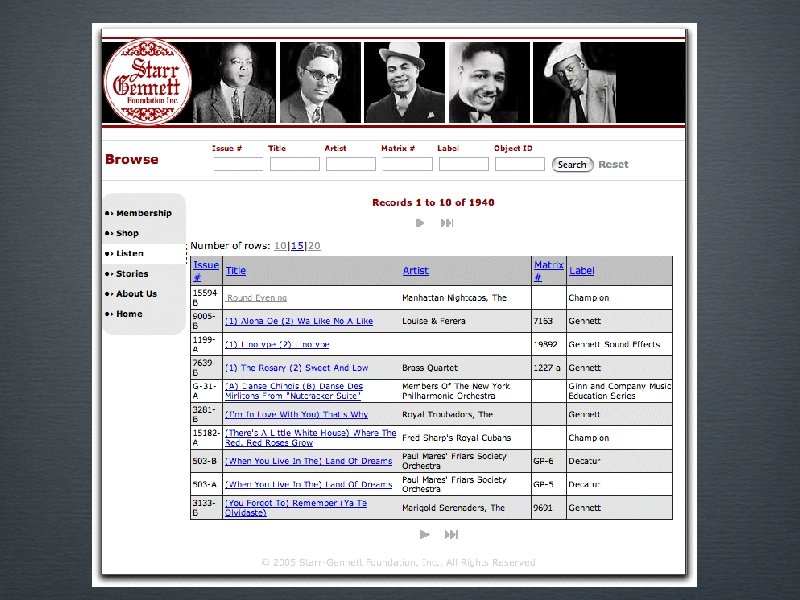Open '(I'm In Love With You) That's Why'
Viewport: 800px width, 600px height.
click(296, 414)
